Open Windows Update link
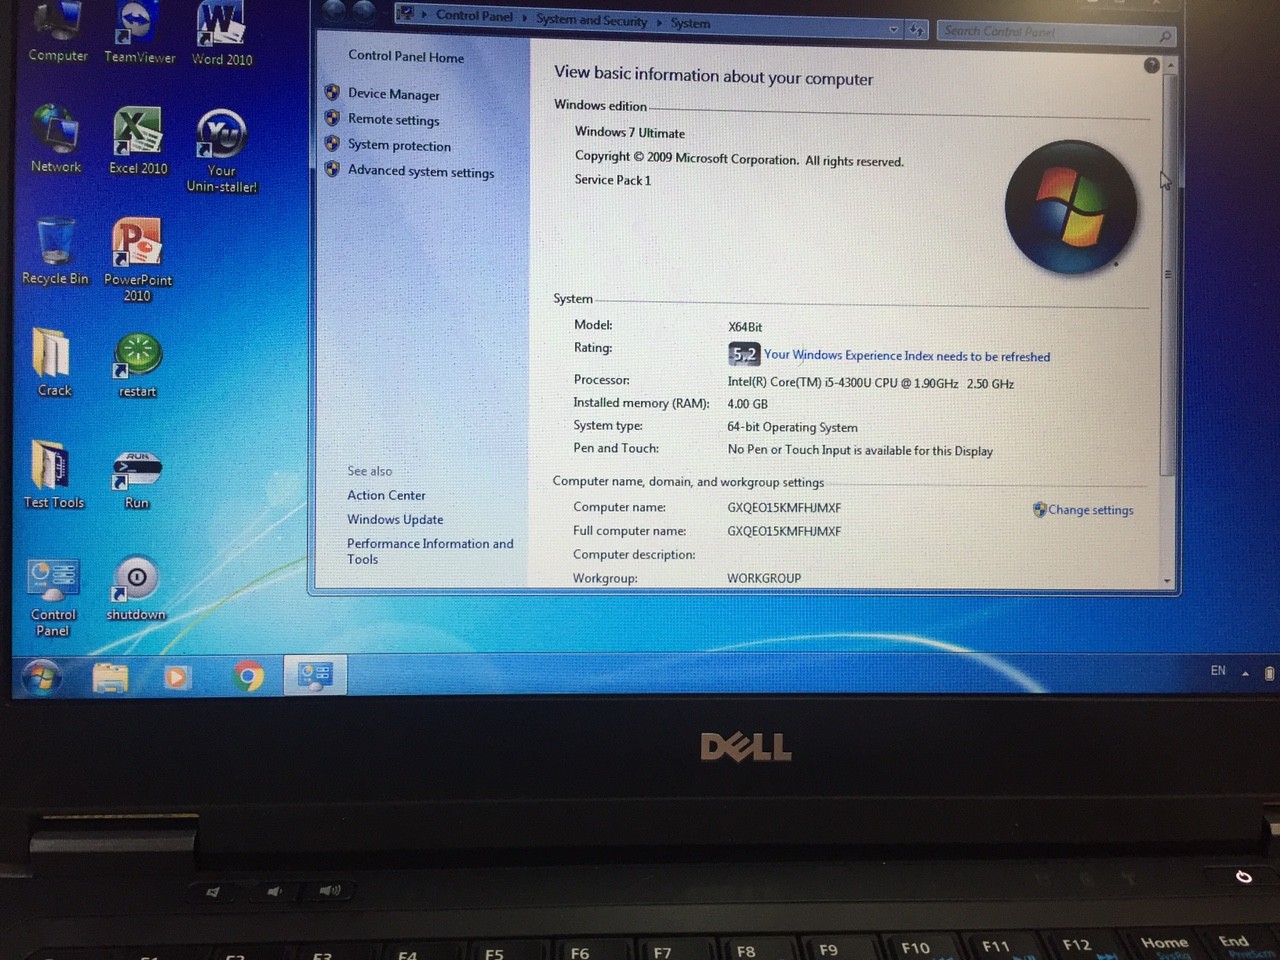1280x960 pixels. click(x=395, y=519)
